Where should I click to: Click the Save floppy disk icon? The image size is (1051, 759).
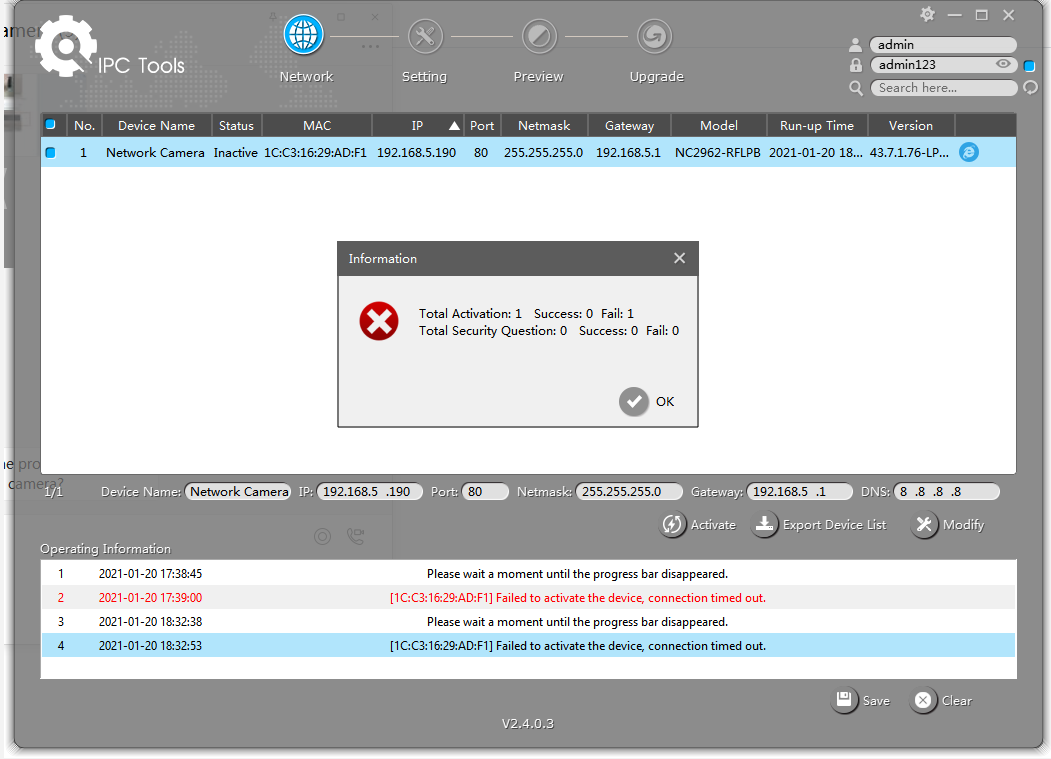pyautogui.click(x=844, y=700)
